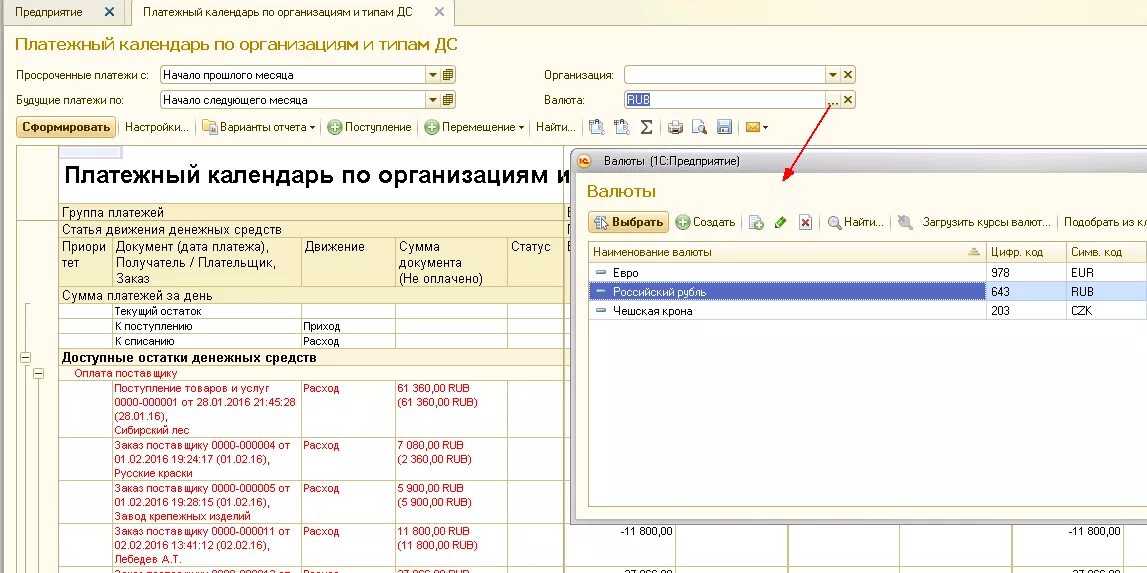Click the expand all groups icon in report toolbar
The image size is (1147, 573).
click(x=597, y=127)
